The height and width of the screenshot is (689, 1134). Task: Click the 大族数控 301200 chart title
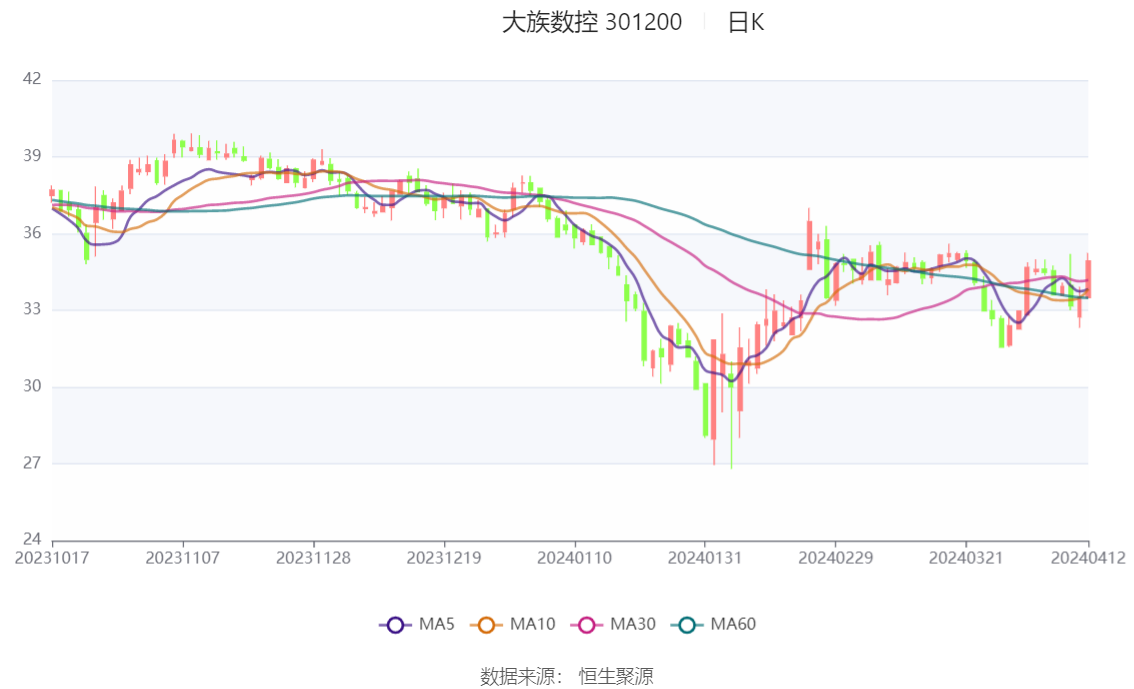(591, 22)
